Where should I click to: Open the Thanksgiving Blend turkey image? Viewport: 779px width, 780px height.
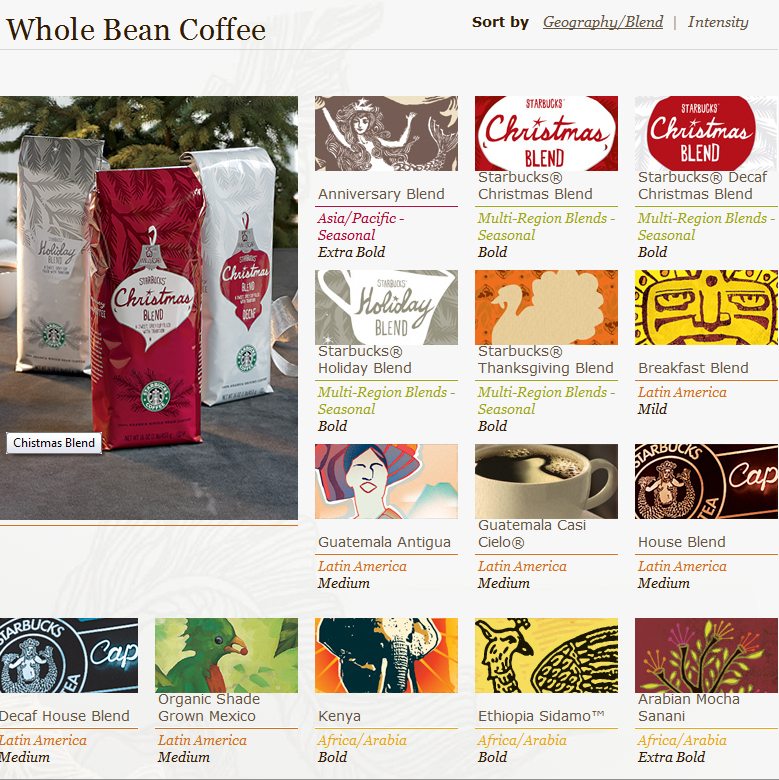coord(546,307)
